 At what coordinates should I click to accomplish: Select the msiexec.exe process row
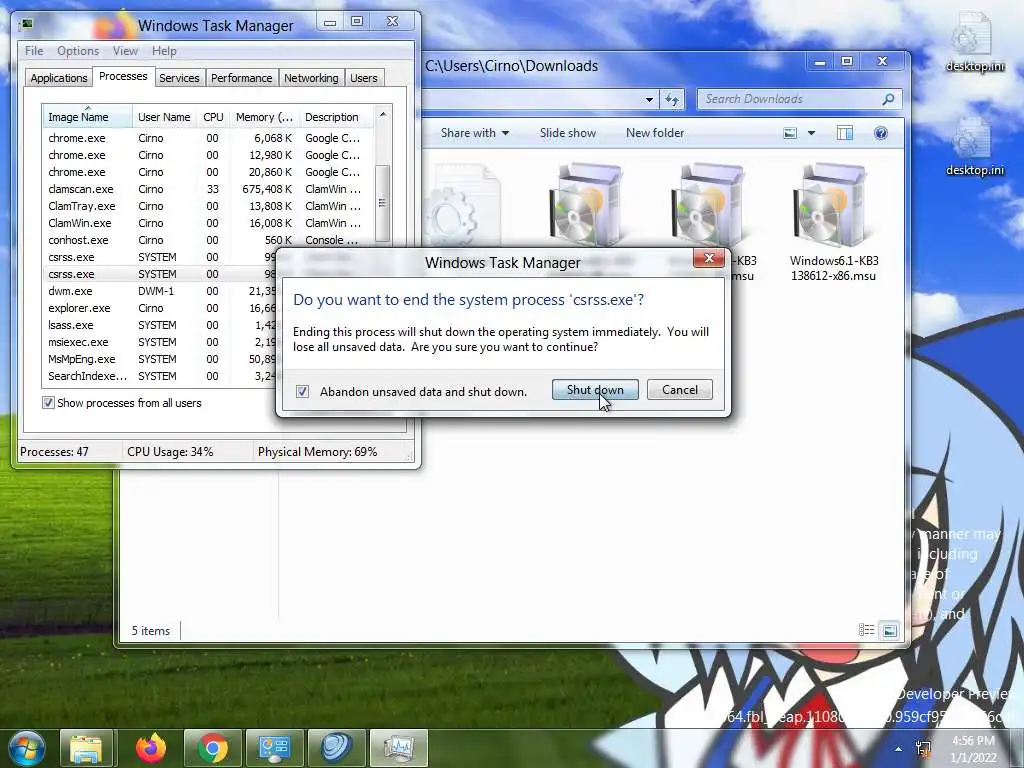coord(159,342)
